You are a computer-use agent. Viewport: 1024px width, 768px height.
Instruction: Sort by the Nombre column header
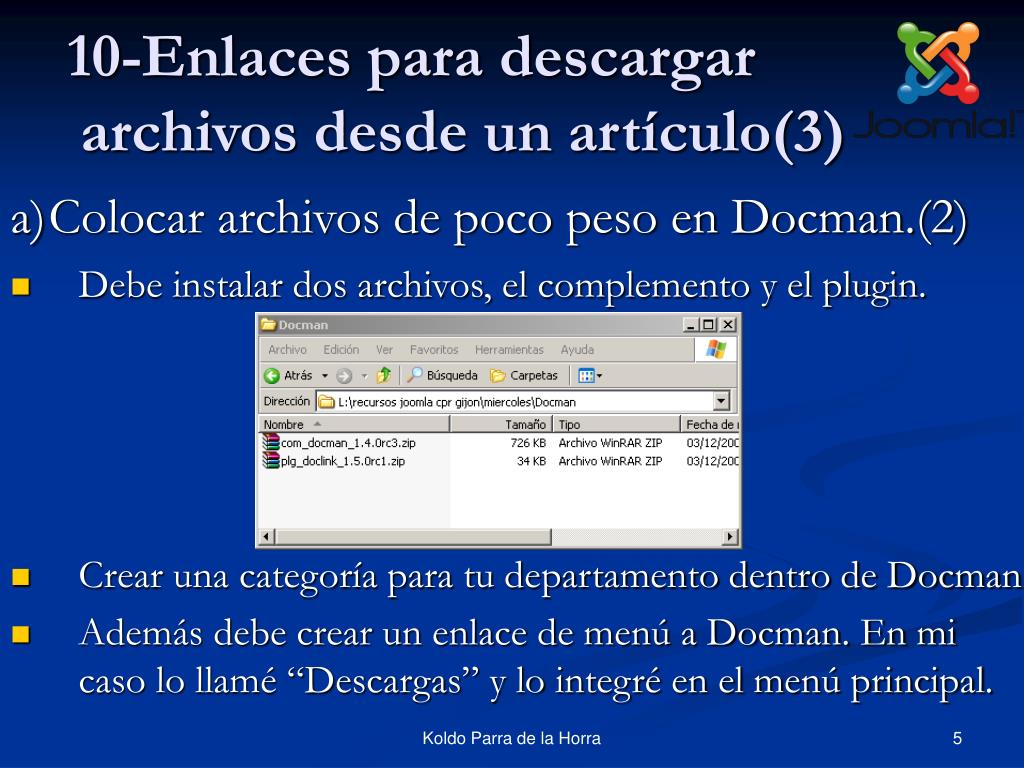pyautogui.click(x=354, y=424)
